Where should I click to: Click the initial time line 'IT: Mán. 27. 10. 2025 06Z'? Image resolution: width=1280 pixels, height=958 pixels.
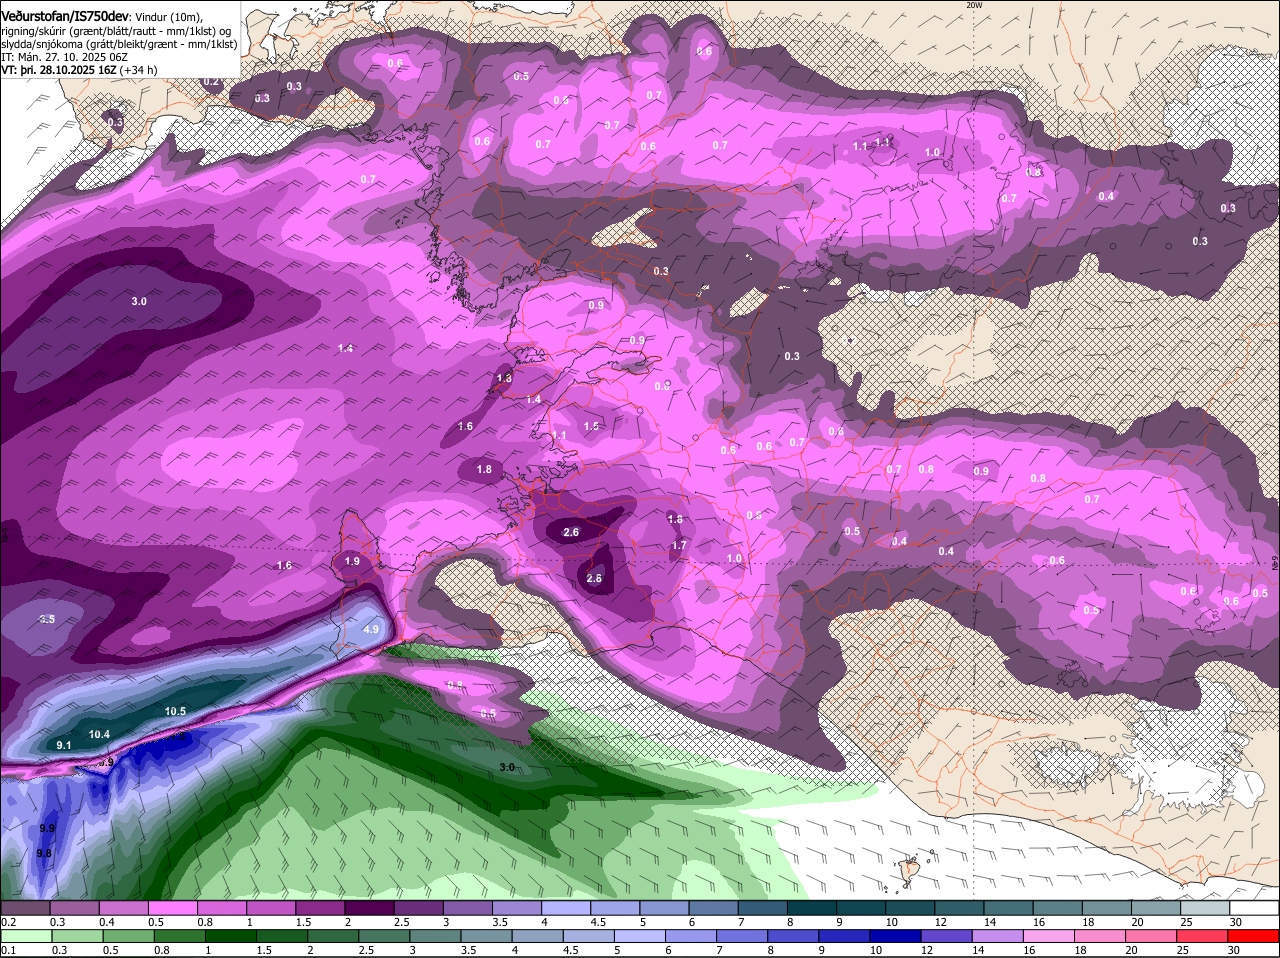tap(64, 57)
